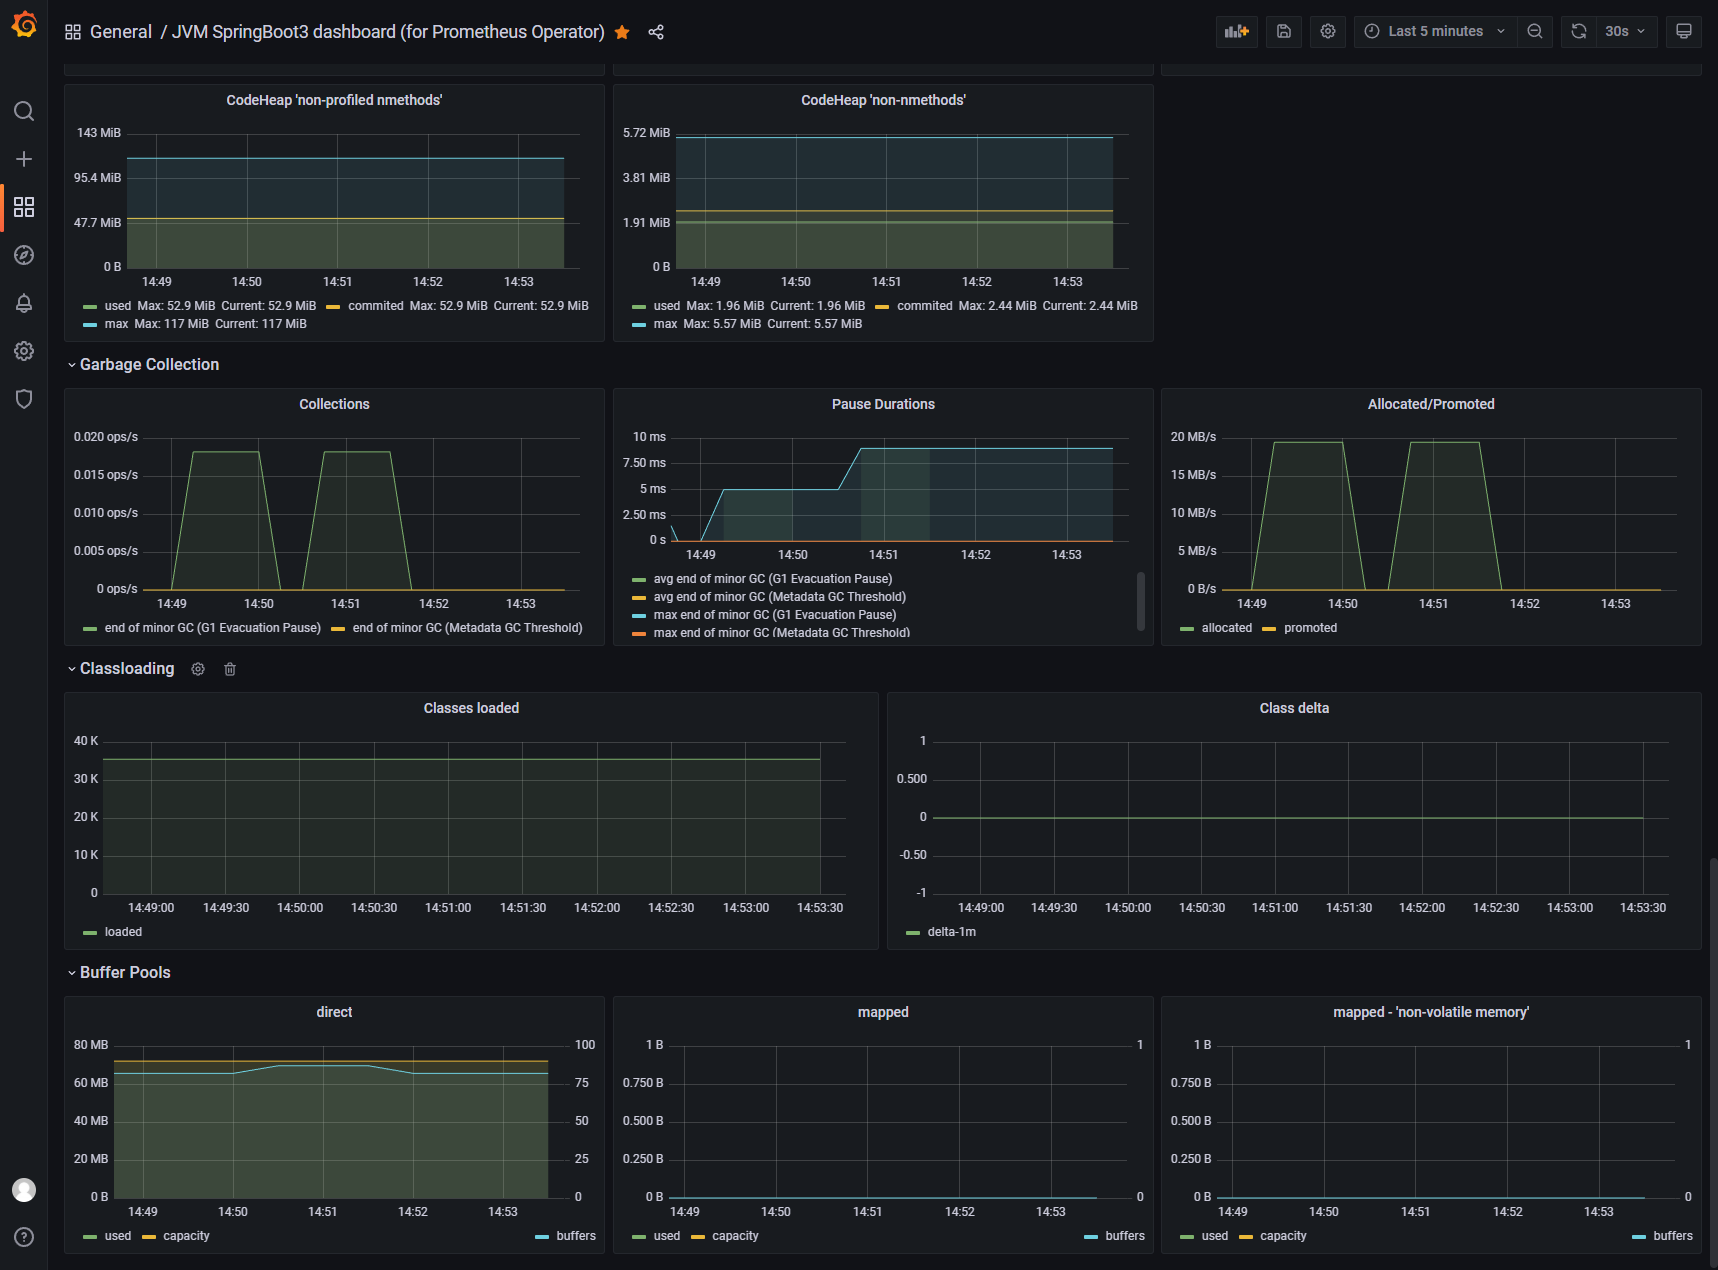Toggle the 'used' series in direct panel legend
The image size is (1718, 1270).
(x=118, y=1236)
